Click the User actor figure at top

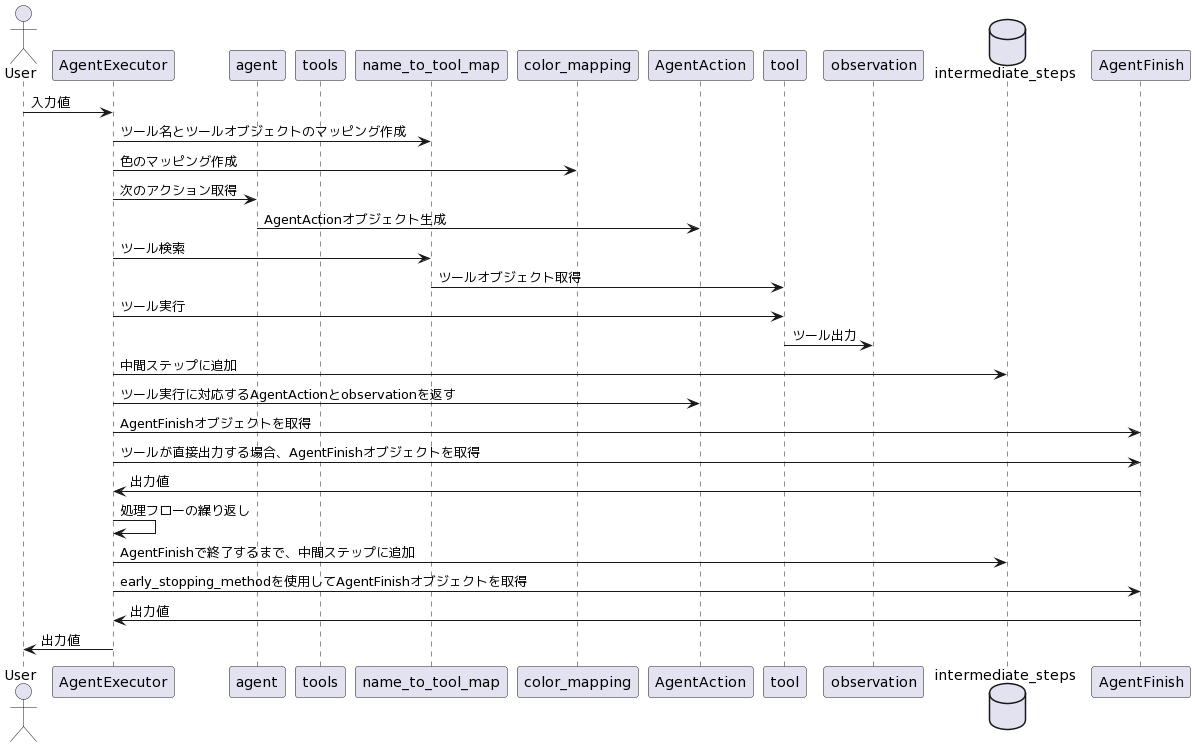click(x=23, y=34)
